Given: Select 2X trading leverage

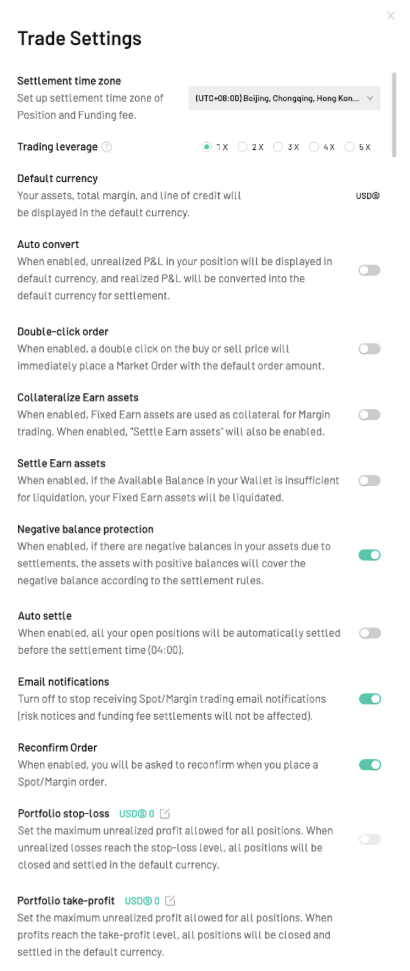Looking at the screenshot, I should click(251, 147).
